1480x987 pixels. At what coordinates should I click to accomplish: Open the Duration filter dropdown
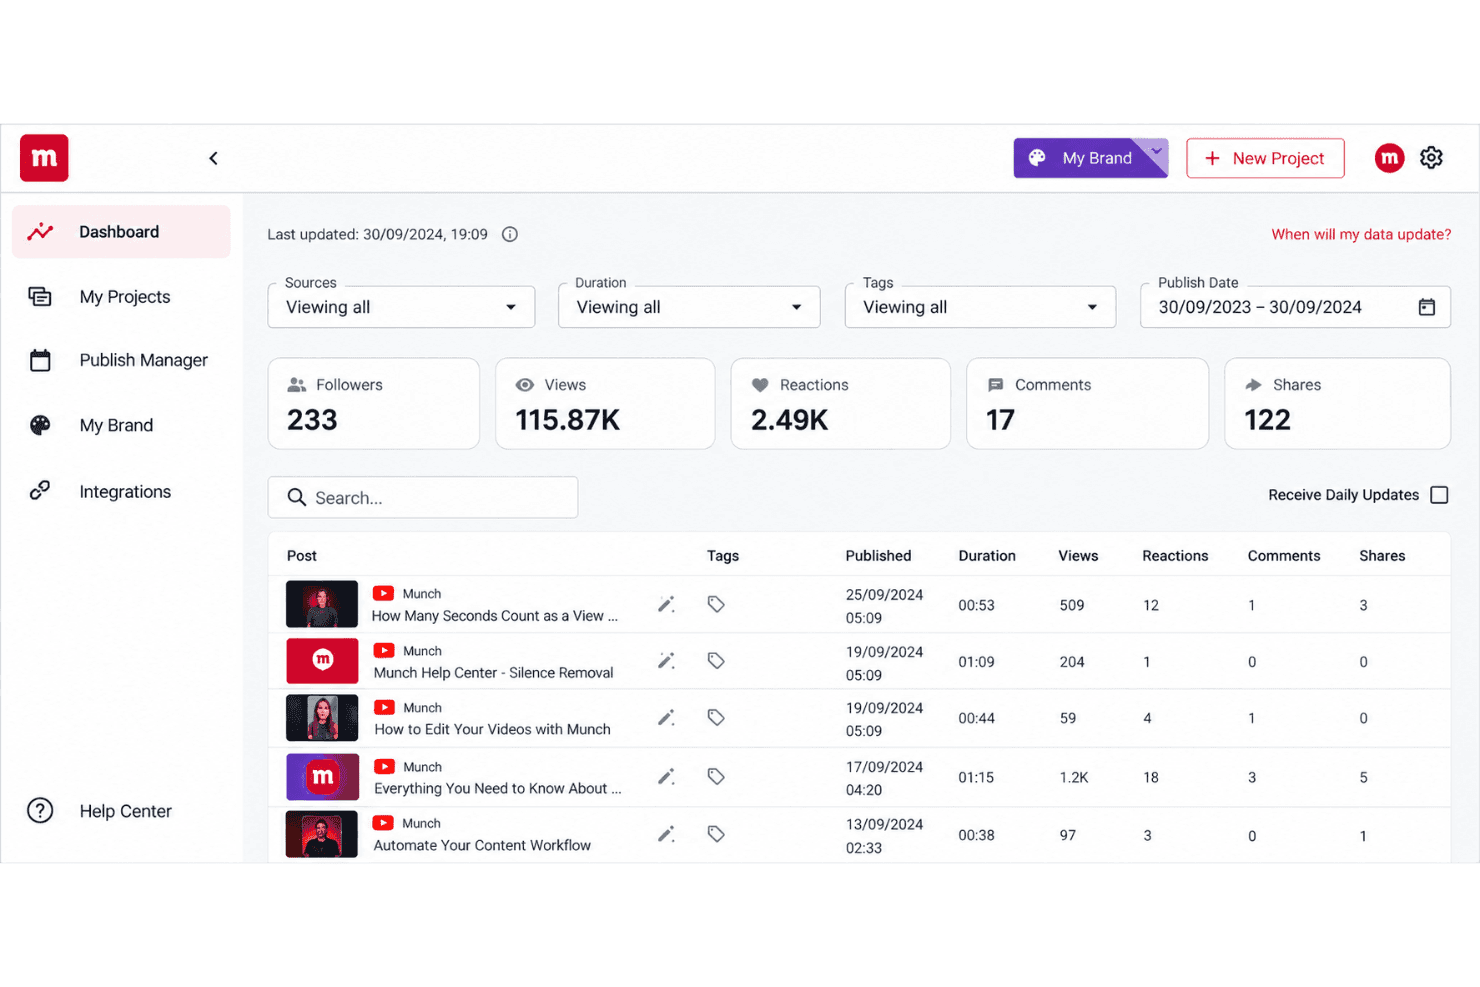(x=689, y=307)
